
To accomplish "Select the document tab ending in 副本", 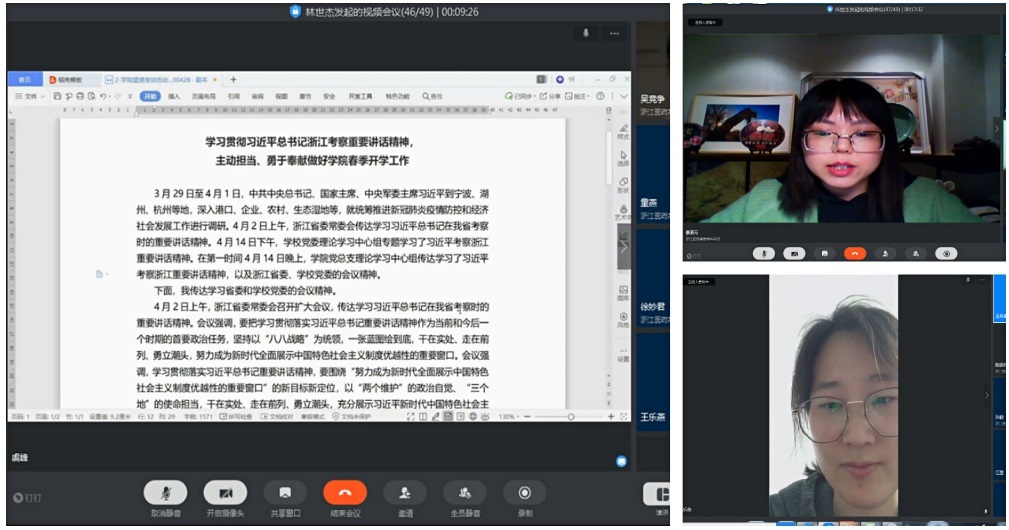I will (x=161, y=80).
